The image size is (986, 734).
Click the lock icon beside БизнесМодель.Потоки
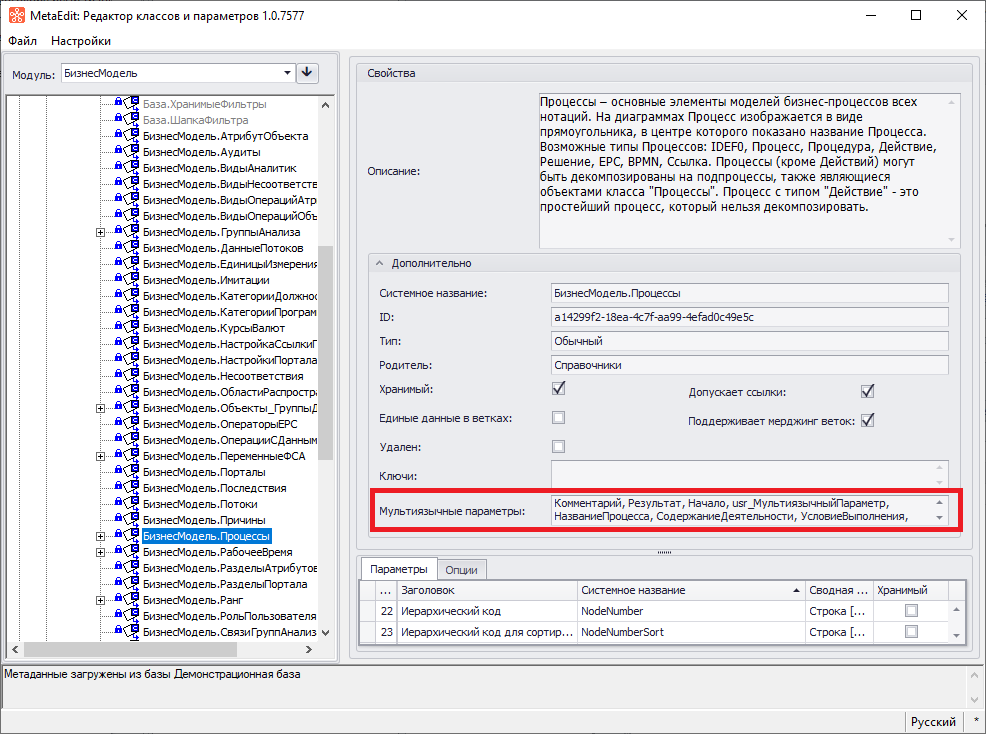tap(118, 504)
